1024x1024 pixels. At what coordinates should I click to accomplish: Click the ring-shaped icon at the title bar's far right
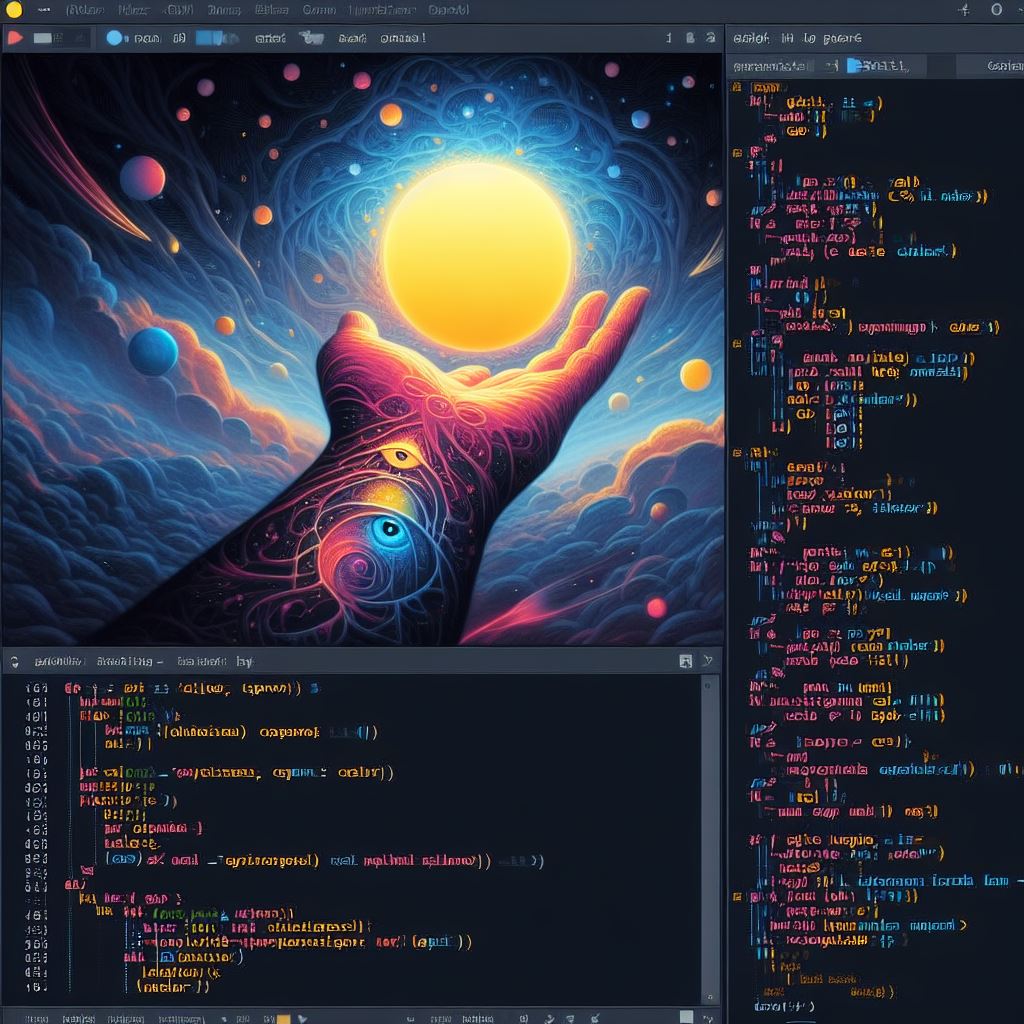[x=997, y=9]
